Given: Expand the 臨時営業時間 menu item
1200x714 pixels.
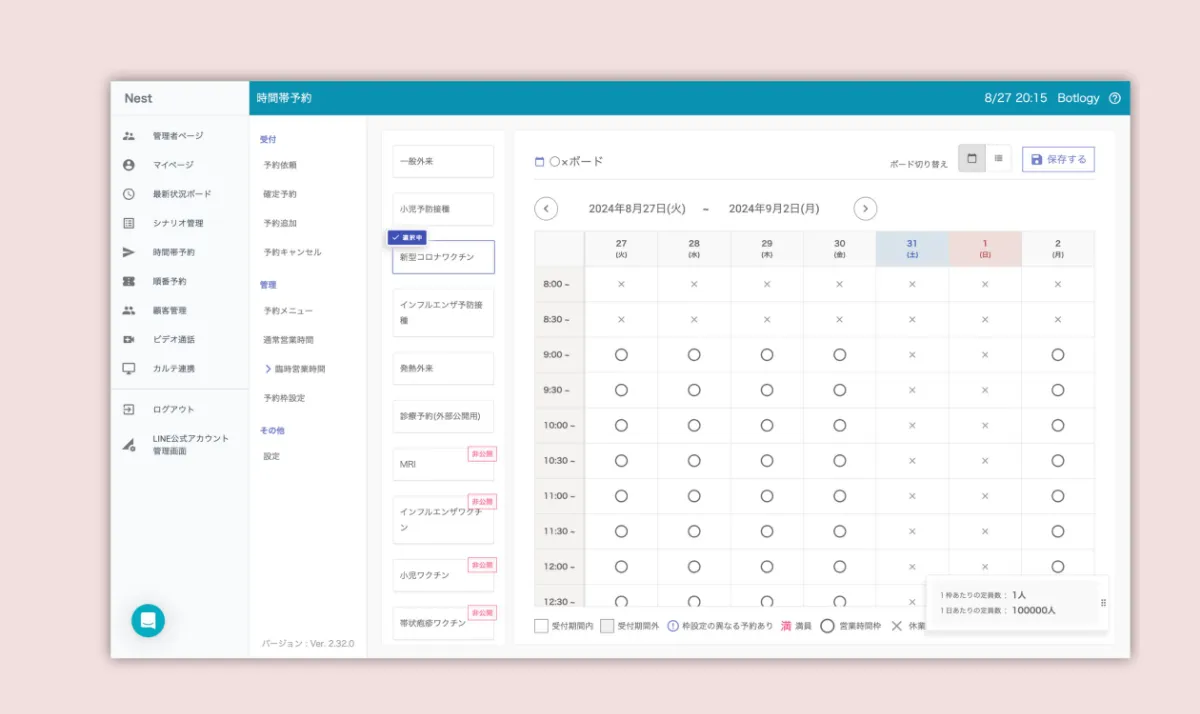Looking at the screenshot, I should click(x=294, y=369).
